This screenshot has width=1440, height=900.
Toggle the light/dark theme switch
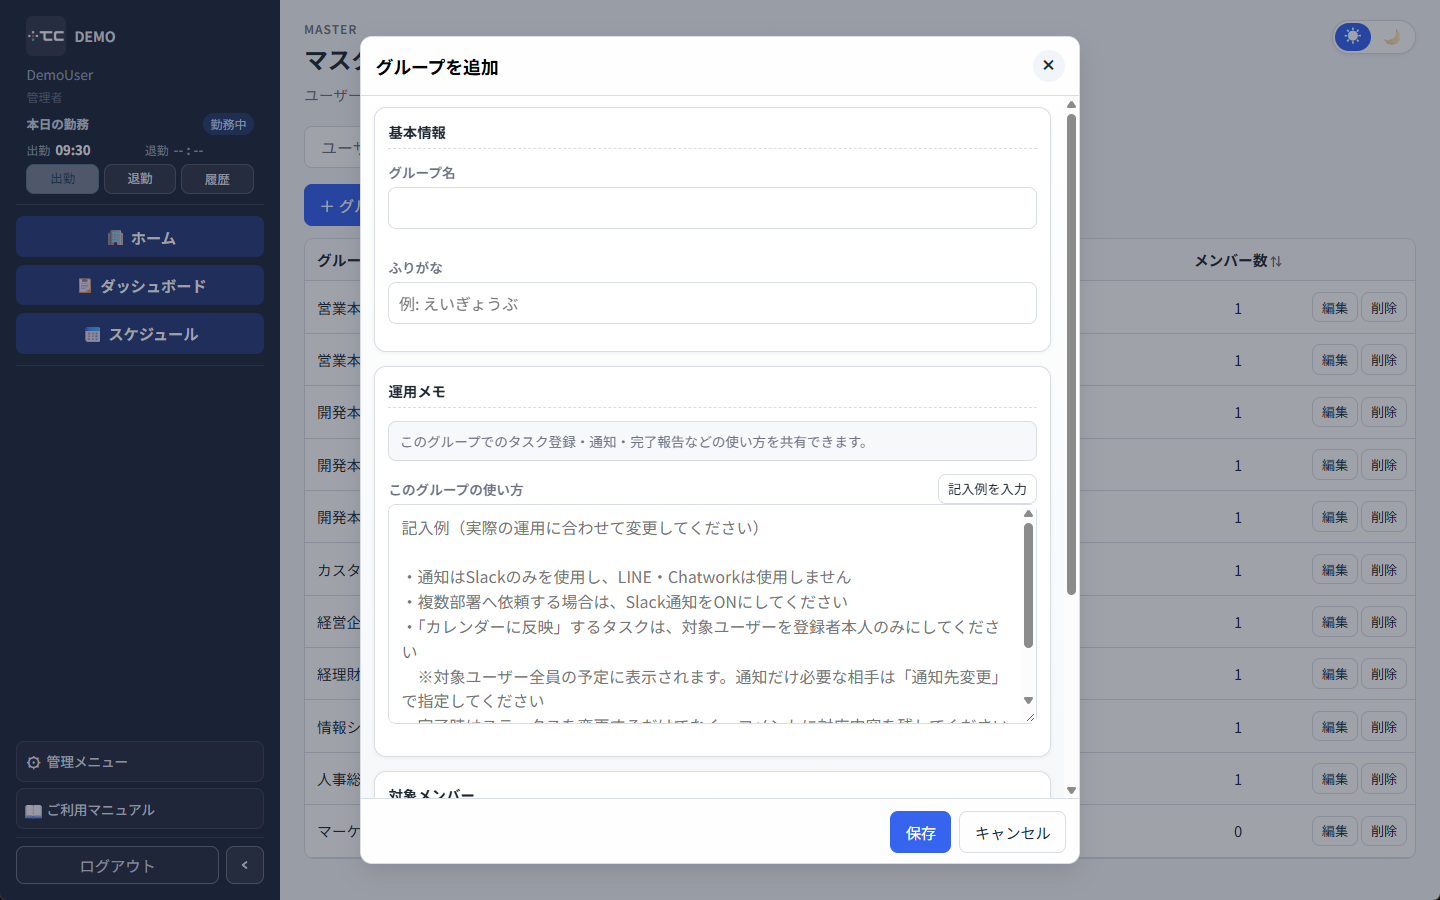coord(1374,37)
